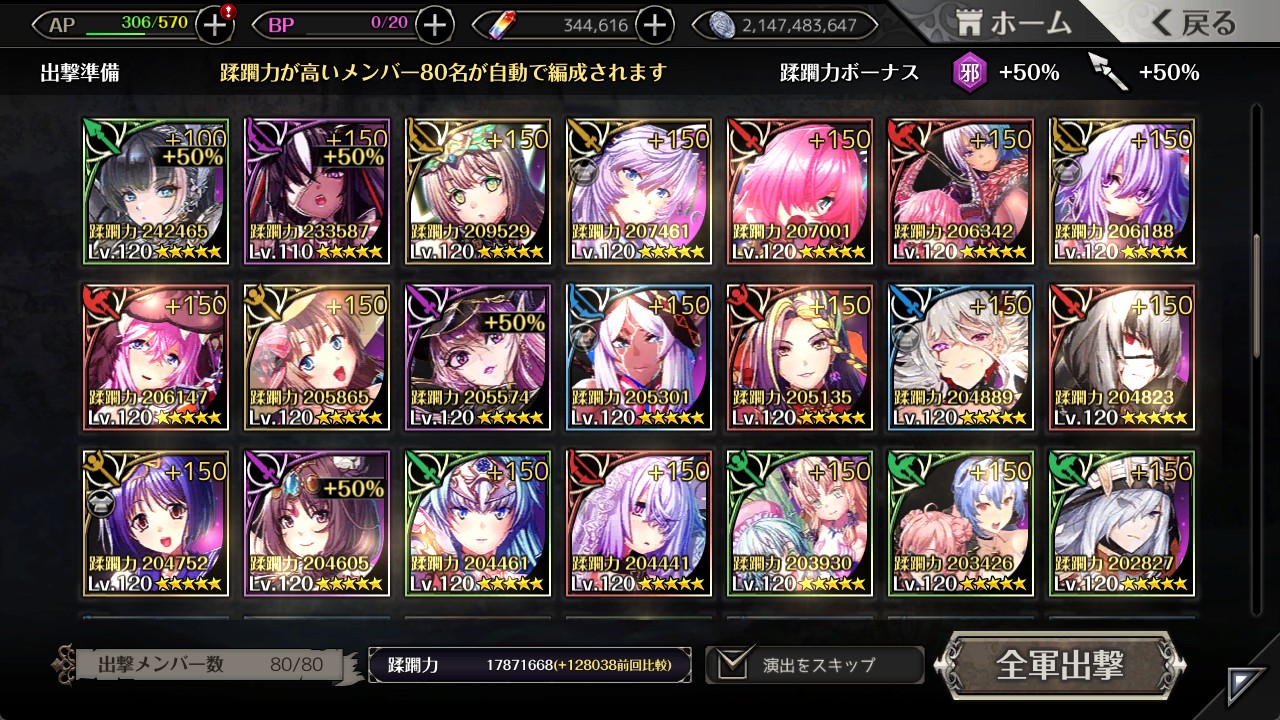Tap the spear weapon bonus icon
Image resolution: width=1280 pixels, height=720 pixels.
1109,72
